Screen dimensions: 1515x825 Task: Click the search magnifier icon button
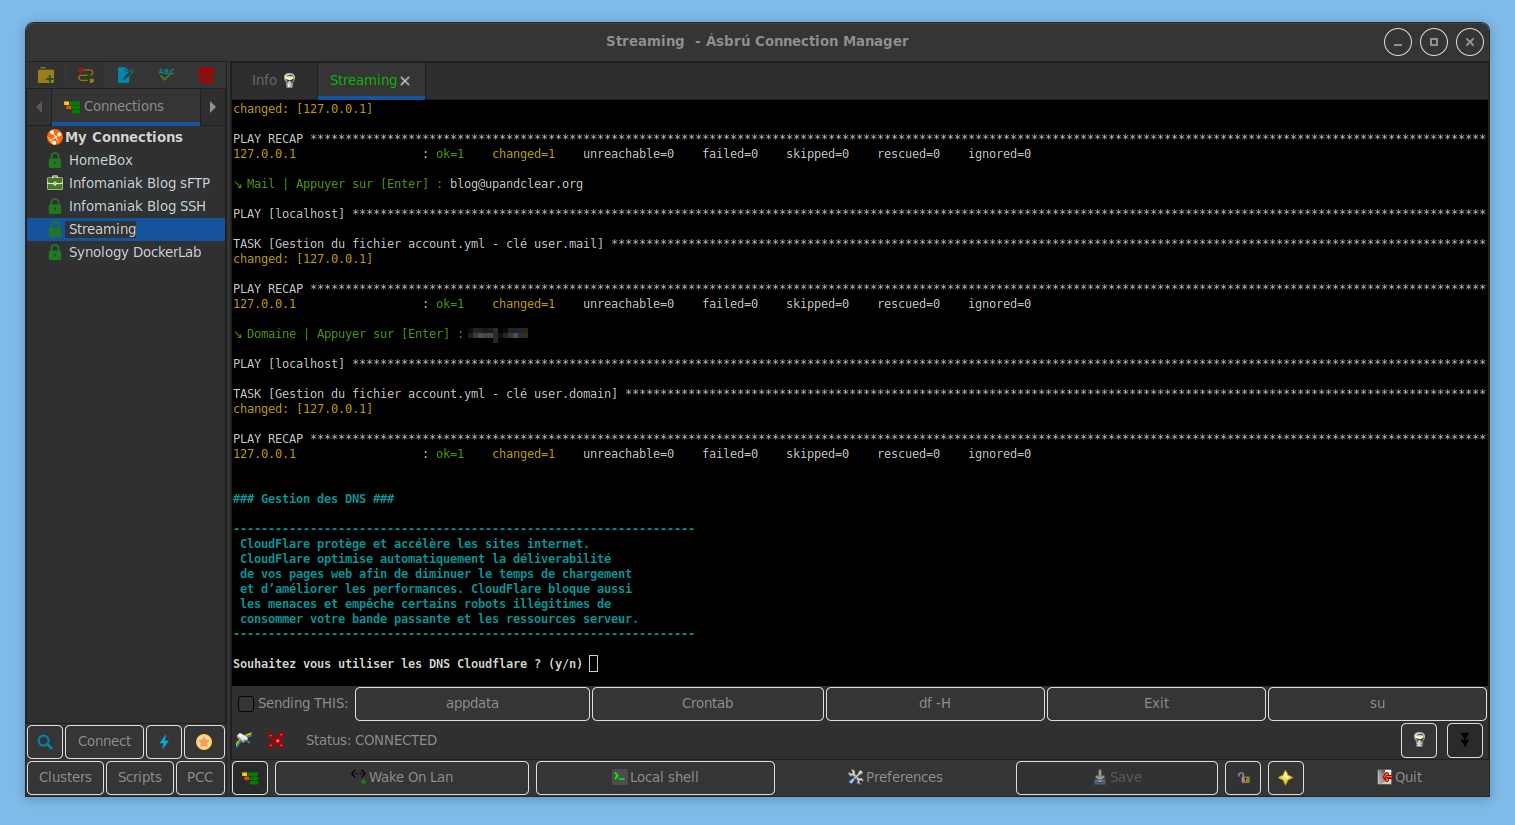[x=45, y=741]
